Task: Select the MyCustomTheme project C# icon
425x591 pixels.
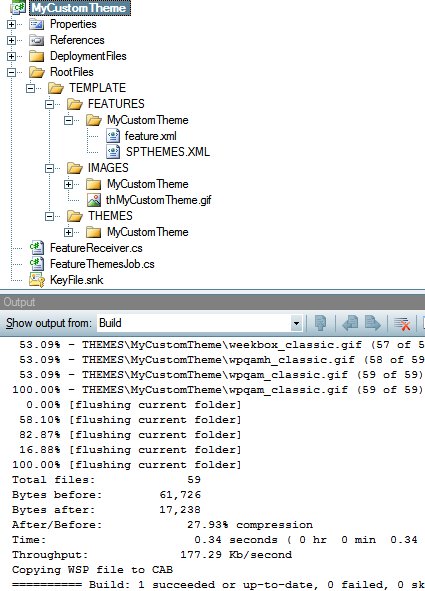Action: click(x=17, y=8)
